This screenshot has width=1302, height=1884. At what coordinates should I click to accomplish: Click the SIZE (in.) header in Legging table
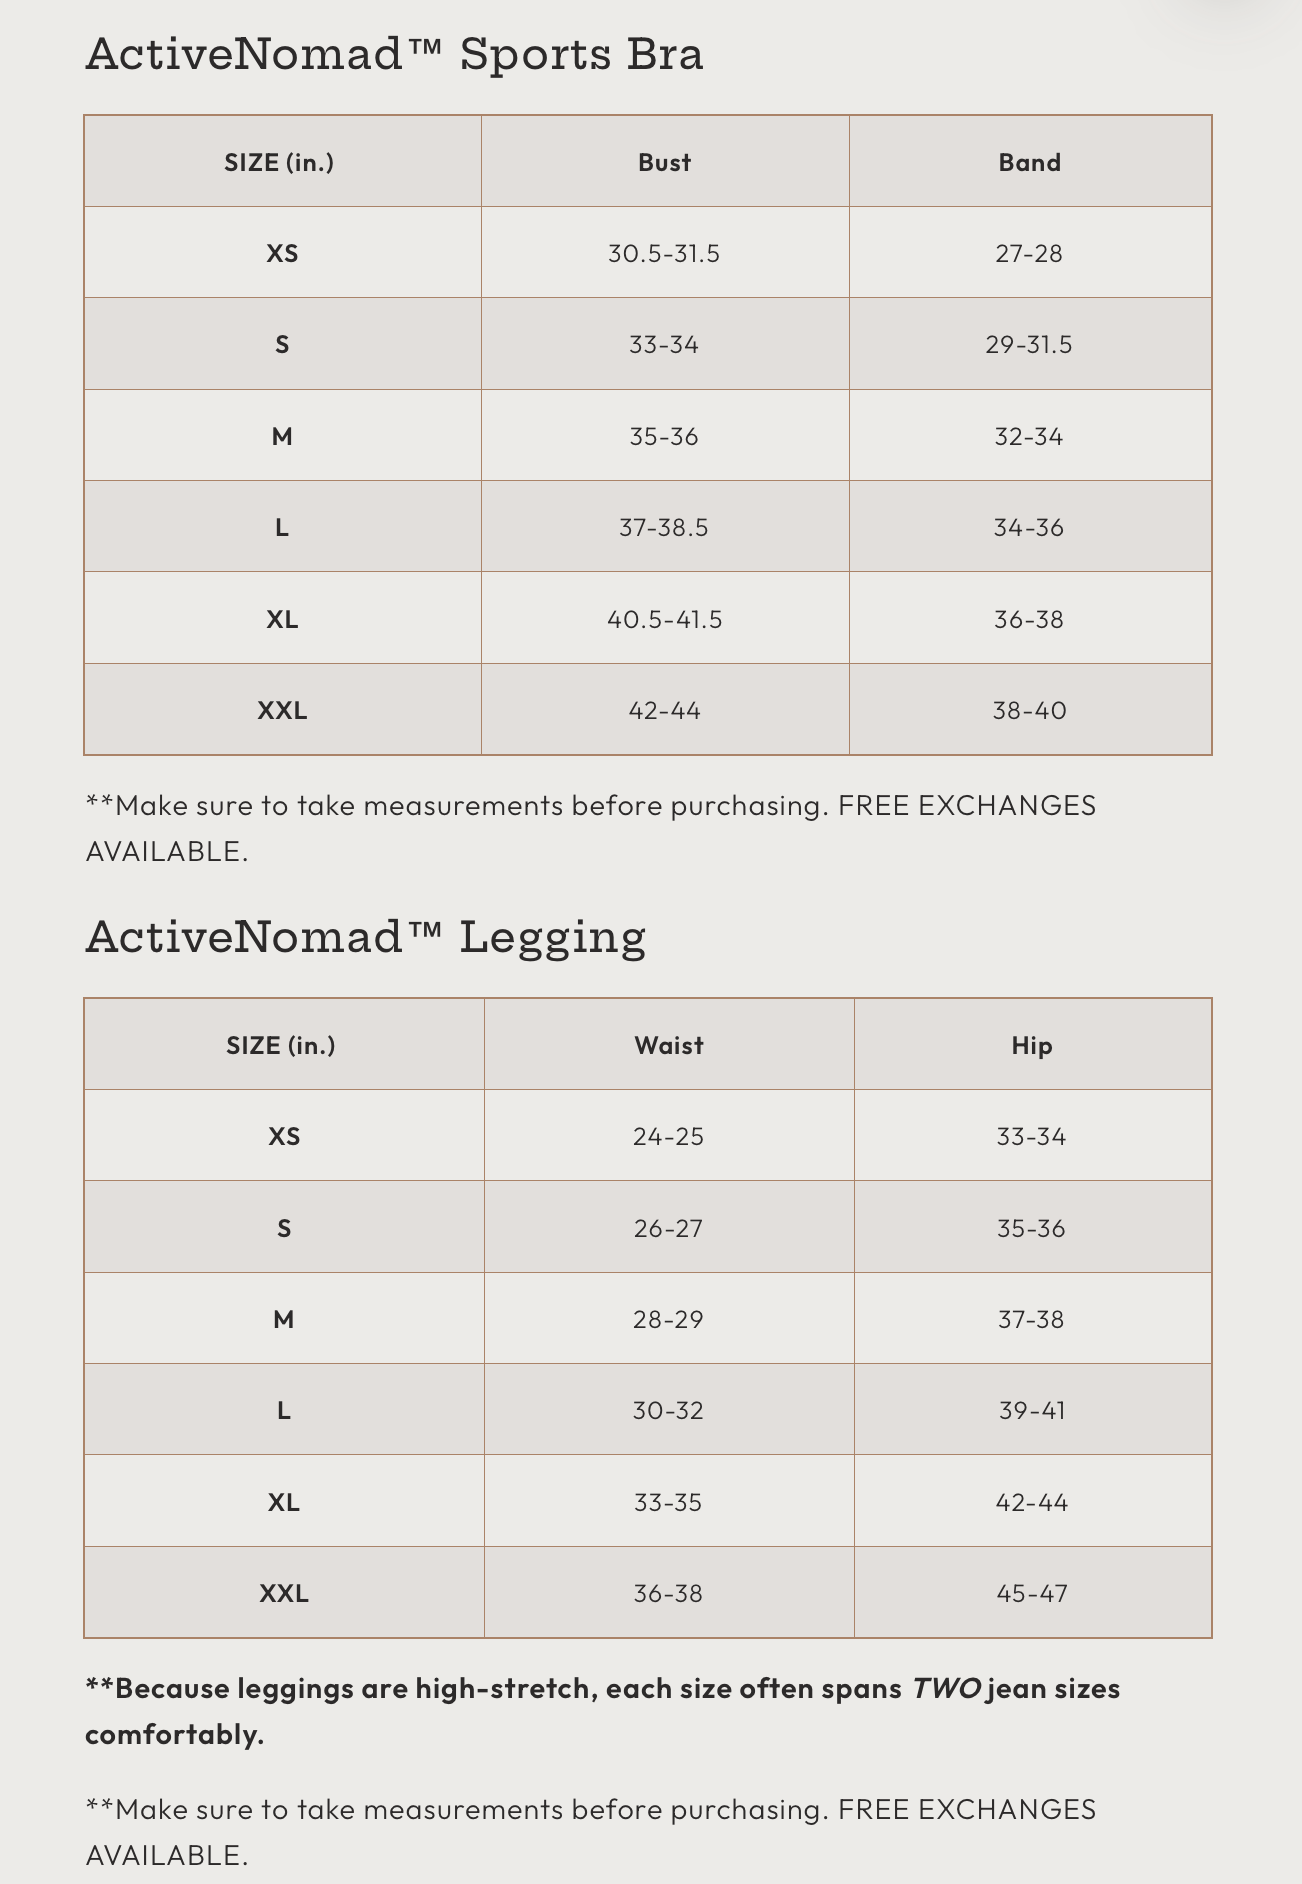[281, 1045]
